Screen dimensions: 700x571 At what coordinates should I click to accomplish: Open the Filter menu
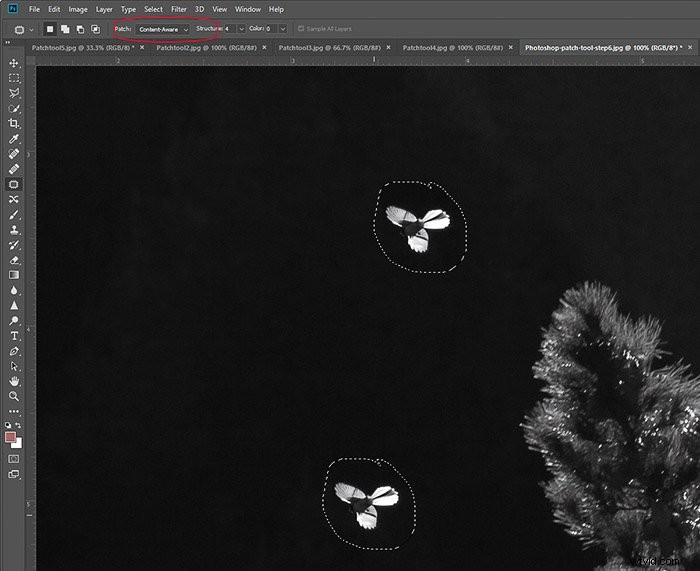coord(179,9)
